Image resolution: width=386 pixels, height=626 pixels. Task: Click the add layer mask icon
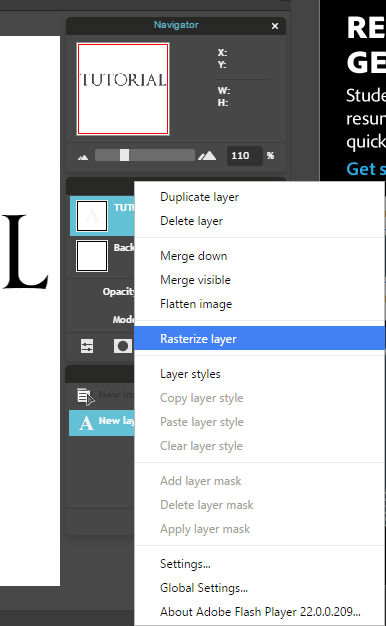pyautogui.click(x=123, y=346)
